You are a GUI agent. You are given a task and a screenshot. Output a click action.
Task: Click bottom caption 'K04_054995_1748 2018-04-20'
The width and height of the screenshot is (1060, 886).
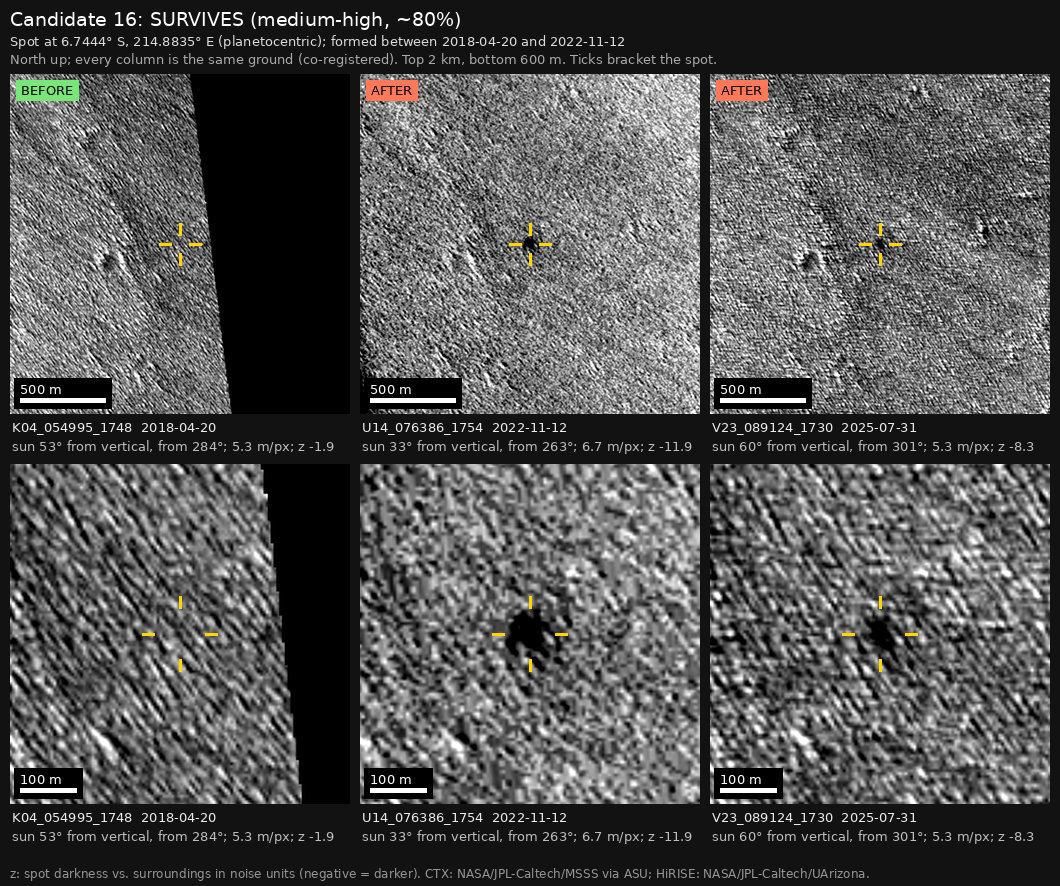pos(114,818)
